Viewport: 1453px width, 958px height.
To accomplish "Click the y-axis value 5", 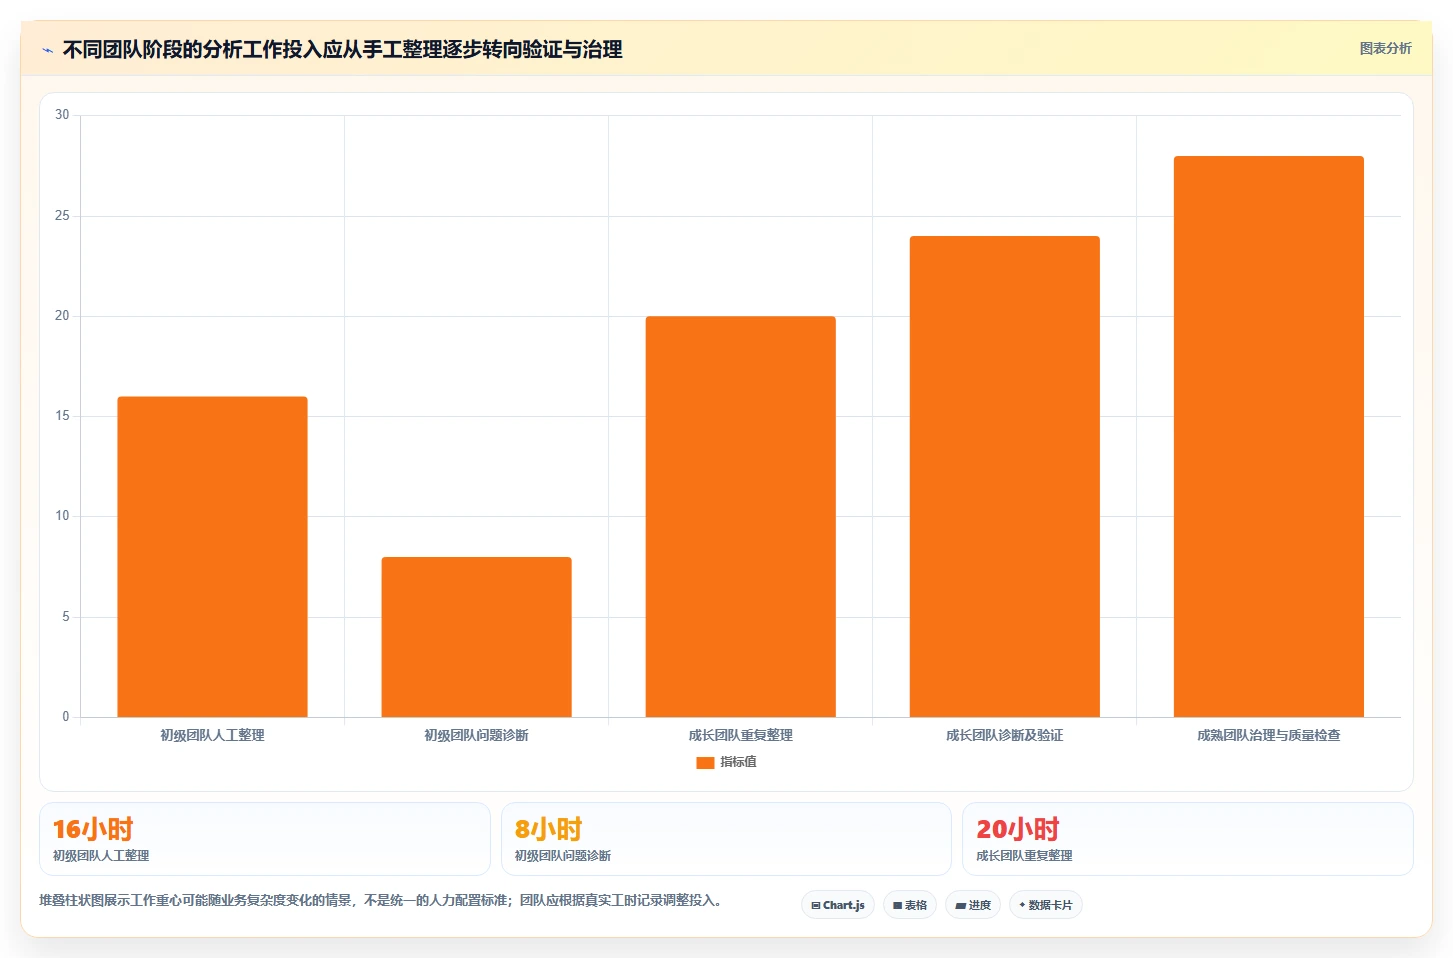I will [x=66, y=617].
